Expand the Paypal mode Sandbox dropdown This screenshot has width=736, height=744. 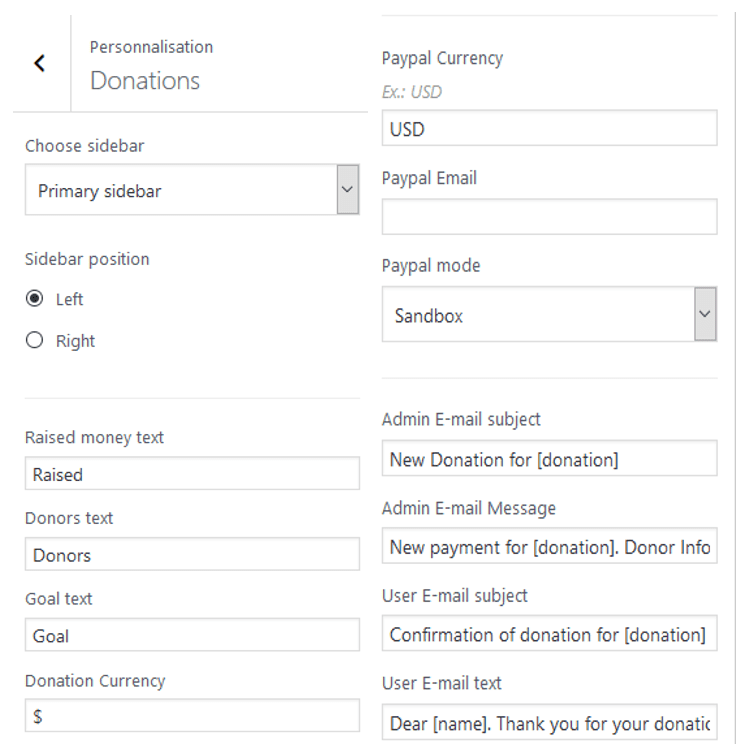705,314
